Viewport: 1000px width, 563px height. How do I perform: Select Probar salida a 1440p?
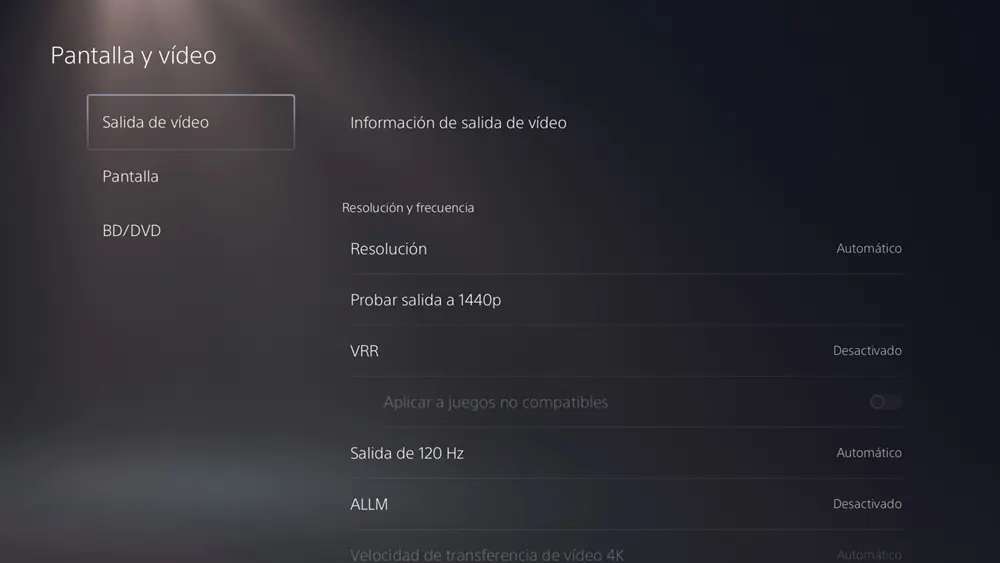(x=627, y=300)
